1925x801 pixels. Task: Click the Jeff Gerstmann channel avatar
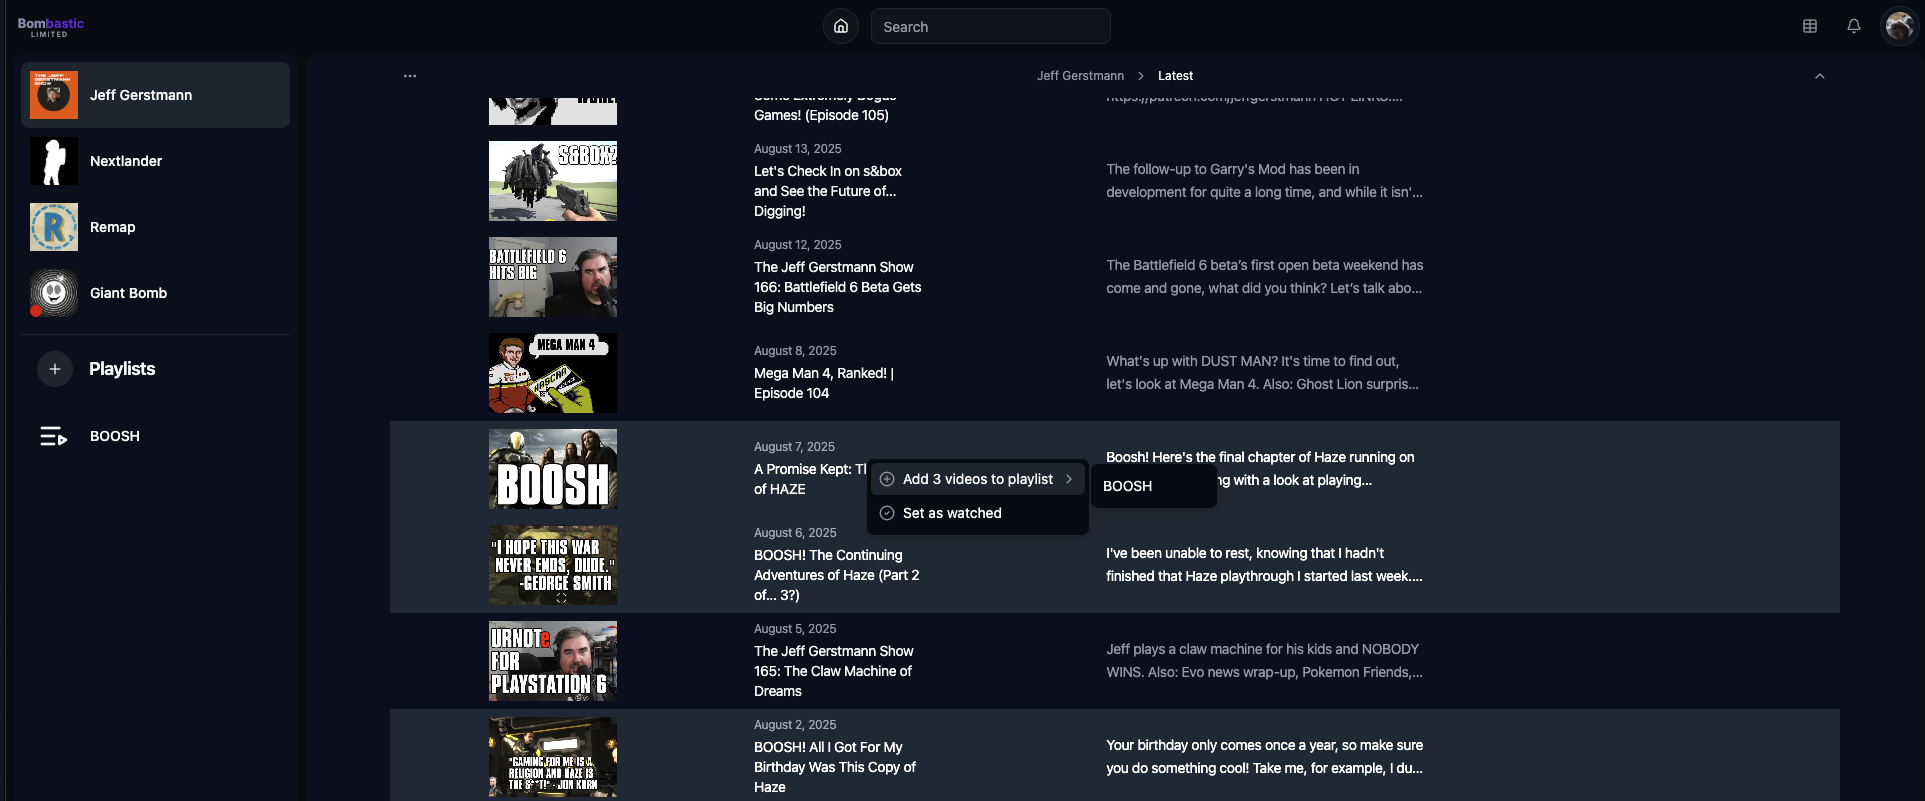coord(54,95)
